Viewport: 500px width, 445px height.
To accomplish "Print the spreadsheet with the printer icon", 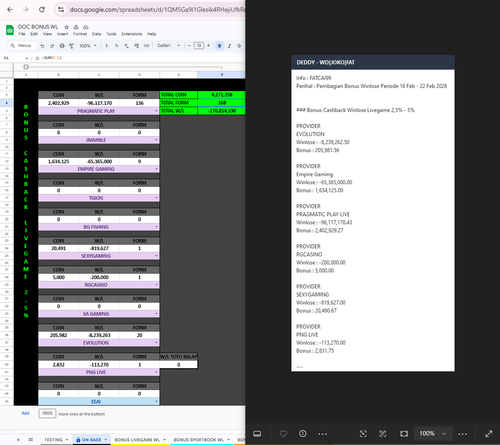I will pos(62,46).
